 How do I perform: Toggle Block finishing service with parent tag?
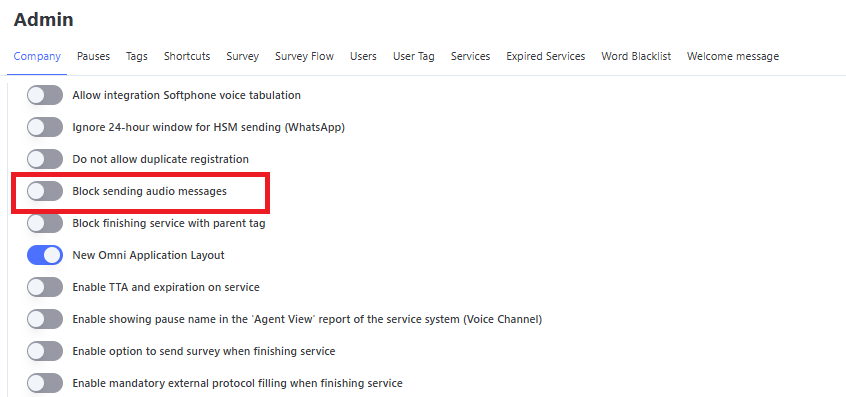[45, 223]
